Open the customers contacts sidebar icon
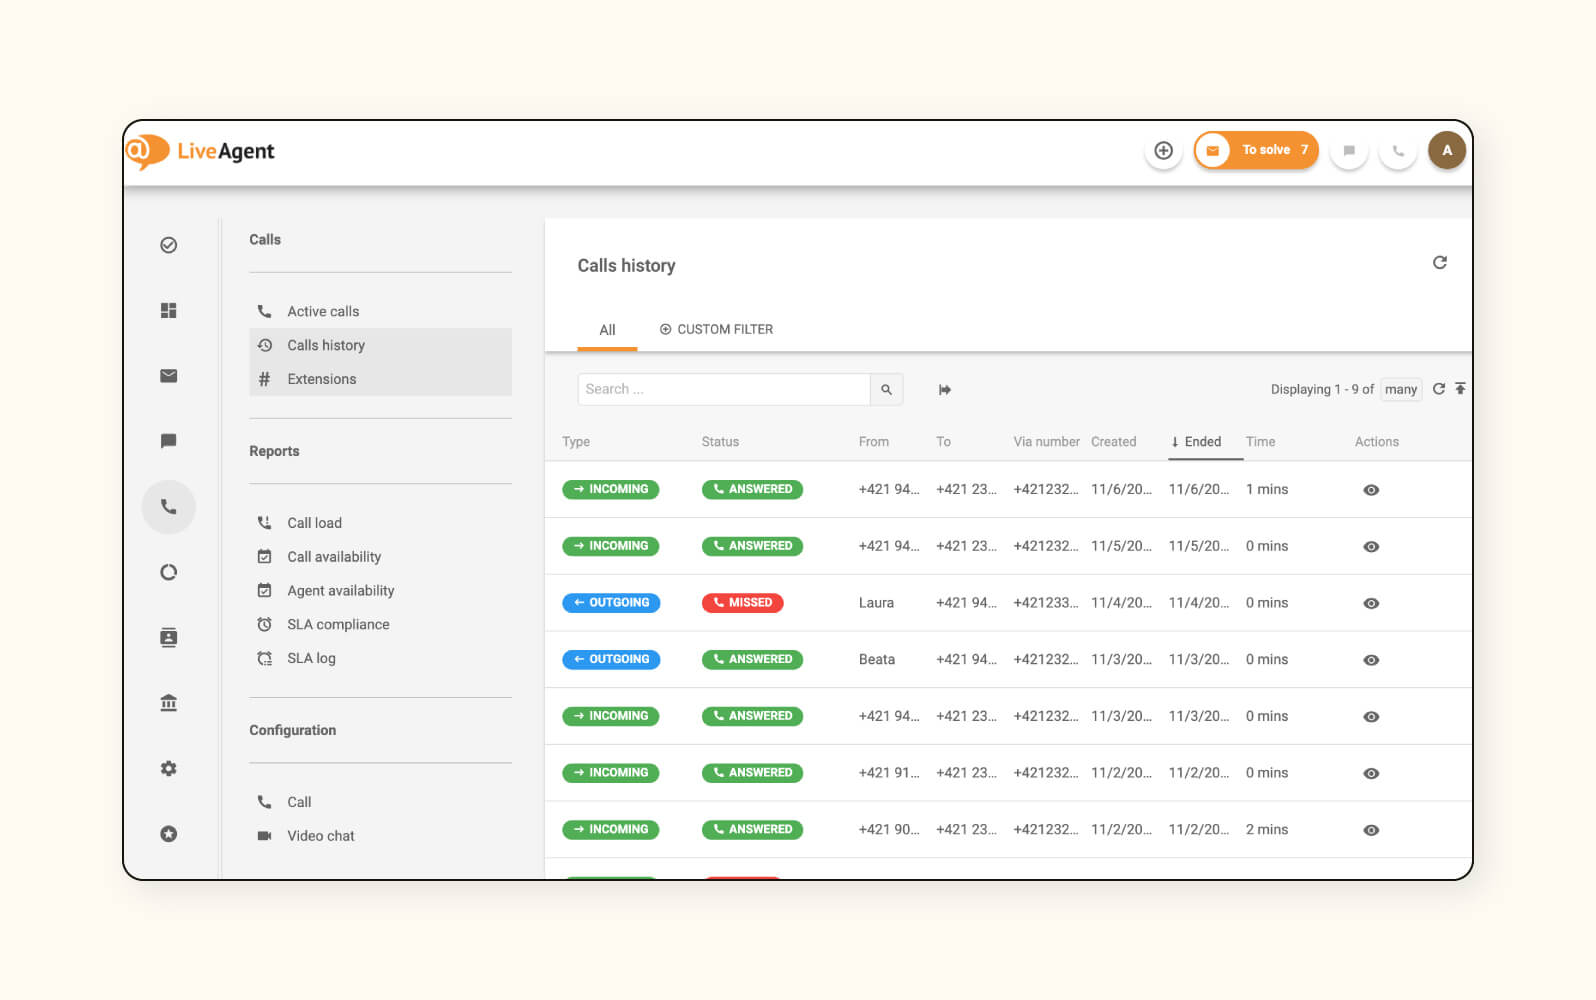Viewport: 1596px width, 1000px height. coord(169,637)
